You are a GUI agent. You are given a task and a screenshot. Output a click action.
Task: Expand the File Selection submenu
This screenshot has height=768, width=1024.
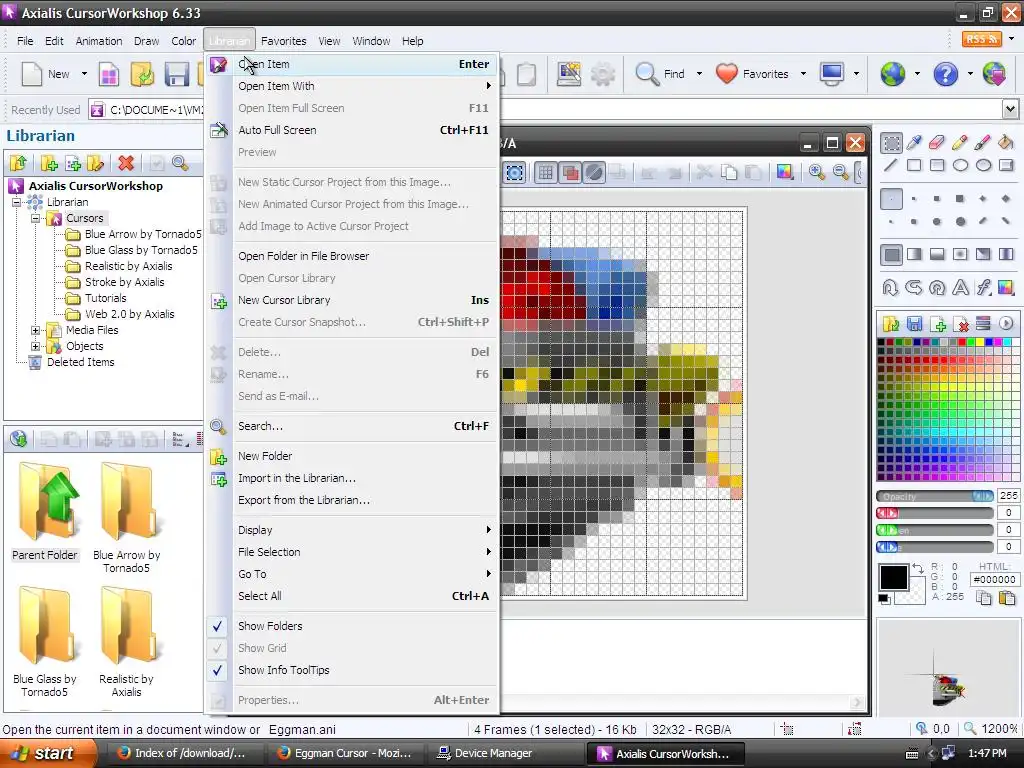tap(352, 552)
